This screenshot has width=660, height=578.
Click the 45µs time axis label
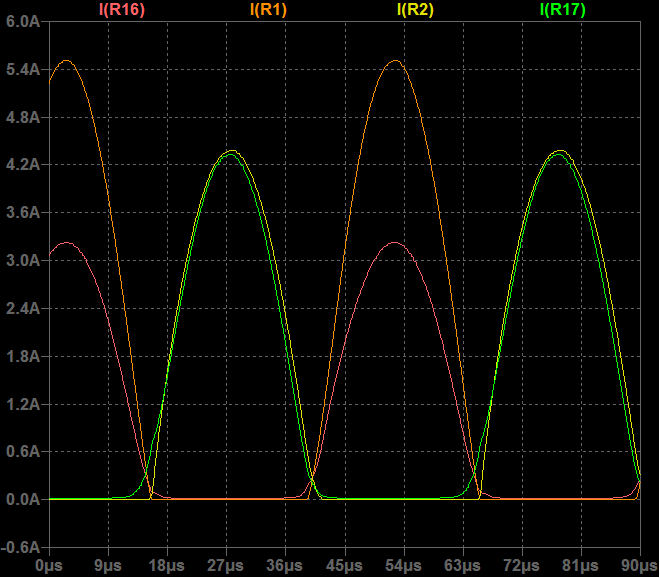pyautogui.click(x=345, y=565)
